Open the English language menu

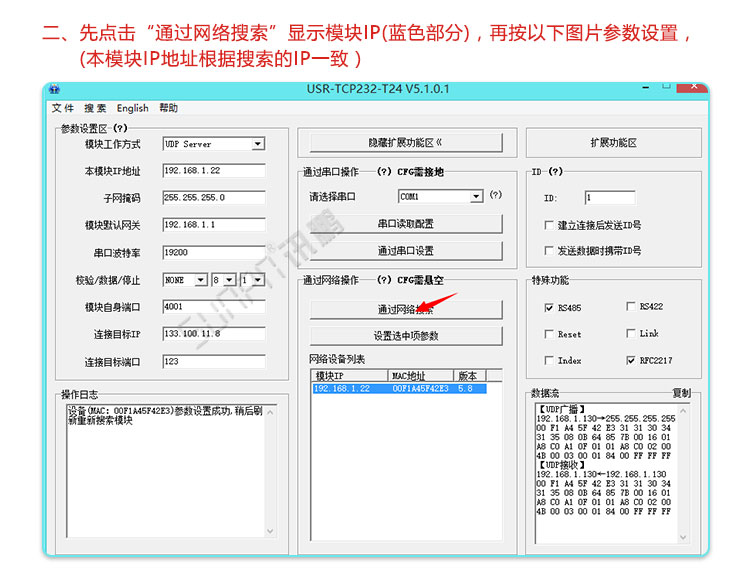coord(132,108)
